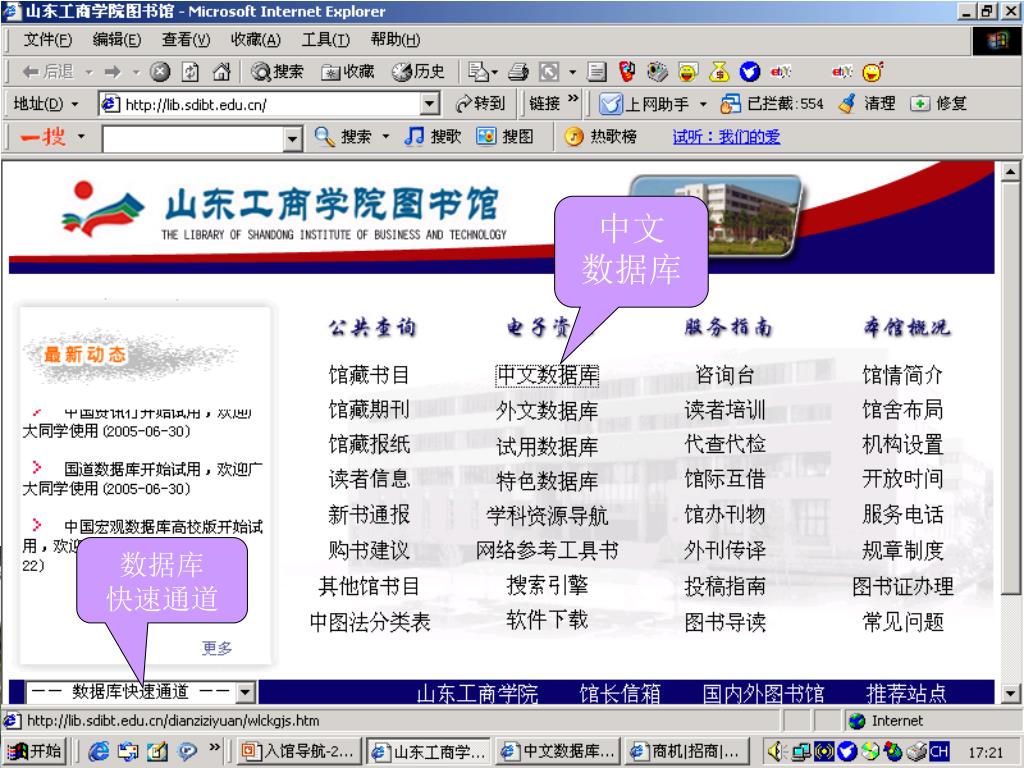Image resolution: width=1024 pixels, height=768 pixels.
Task: Click the print icon in toolbar
Action: [x=519, y=72]
